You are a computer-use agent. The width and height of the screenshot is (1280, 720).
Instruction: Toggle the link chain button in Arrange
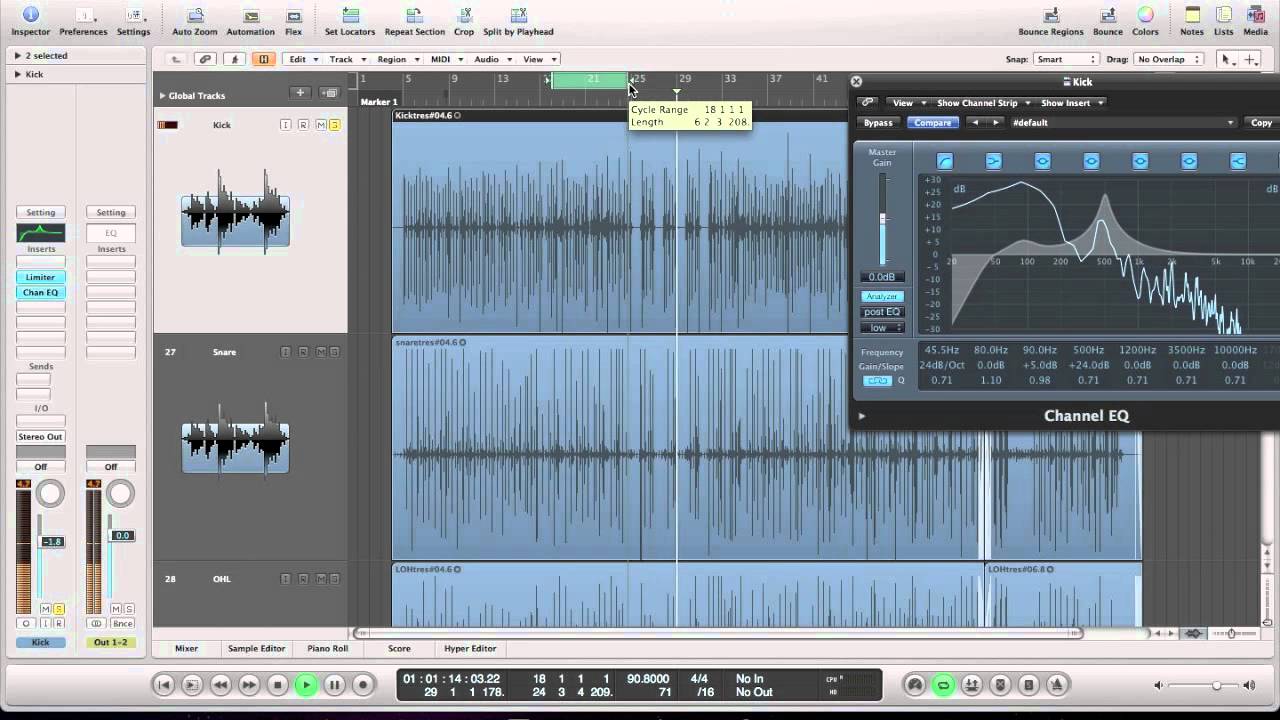coord(205,59)
